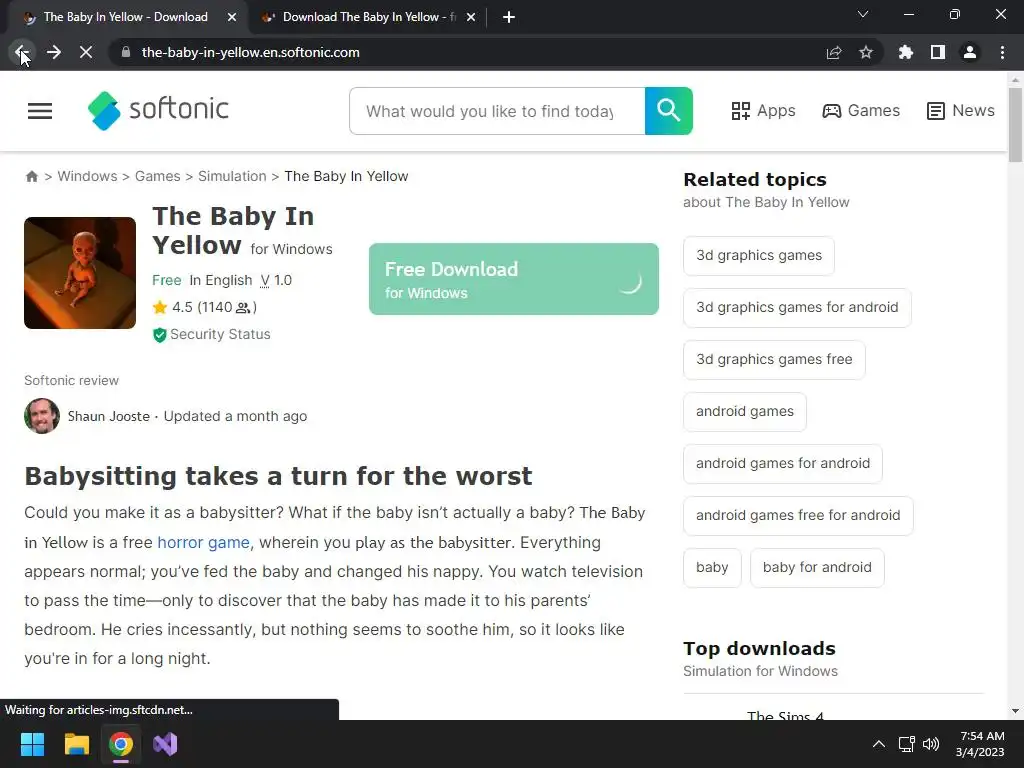This screenshot has width=1024, height=768.
Task: Click the search input field
Action: tap(497, 111)
